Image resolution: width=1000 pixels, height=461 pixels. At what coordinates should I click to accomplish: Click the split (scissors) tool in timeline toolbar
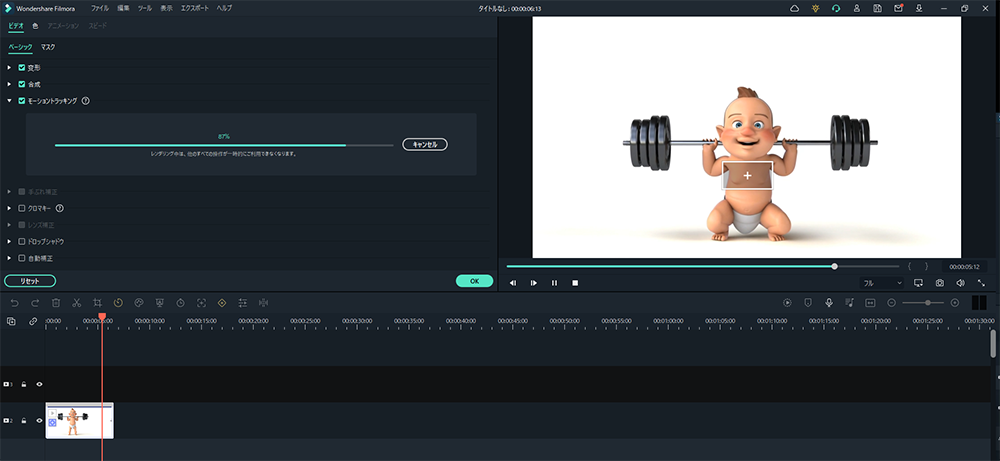[x=76, y=302]
